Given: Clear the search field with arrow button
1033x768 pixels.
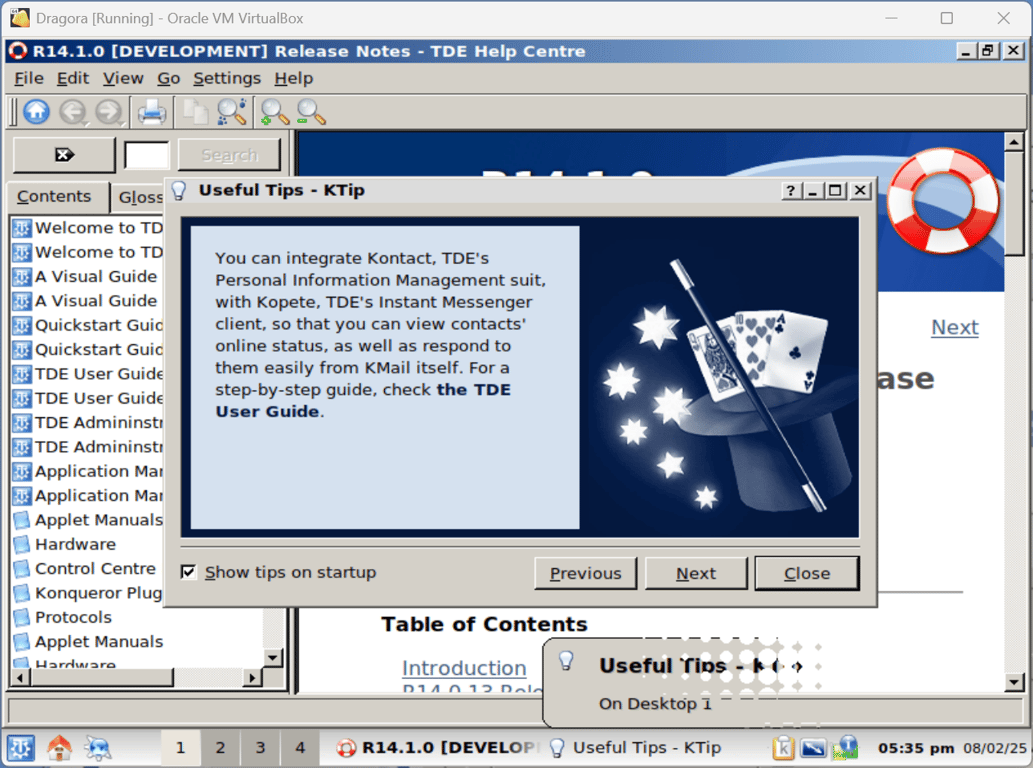Looking at the screenshot, I should coord(64,155).
